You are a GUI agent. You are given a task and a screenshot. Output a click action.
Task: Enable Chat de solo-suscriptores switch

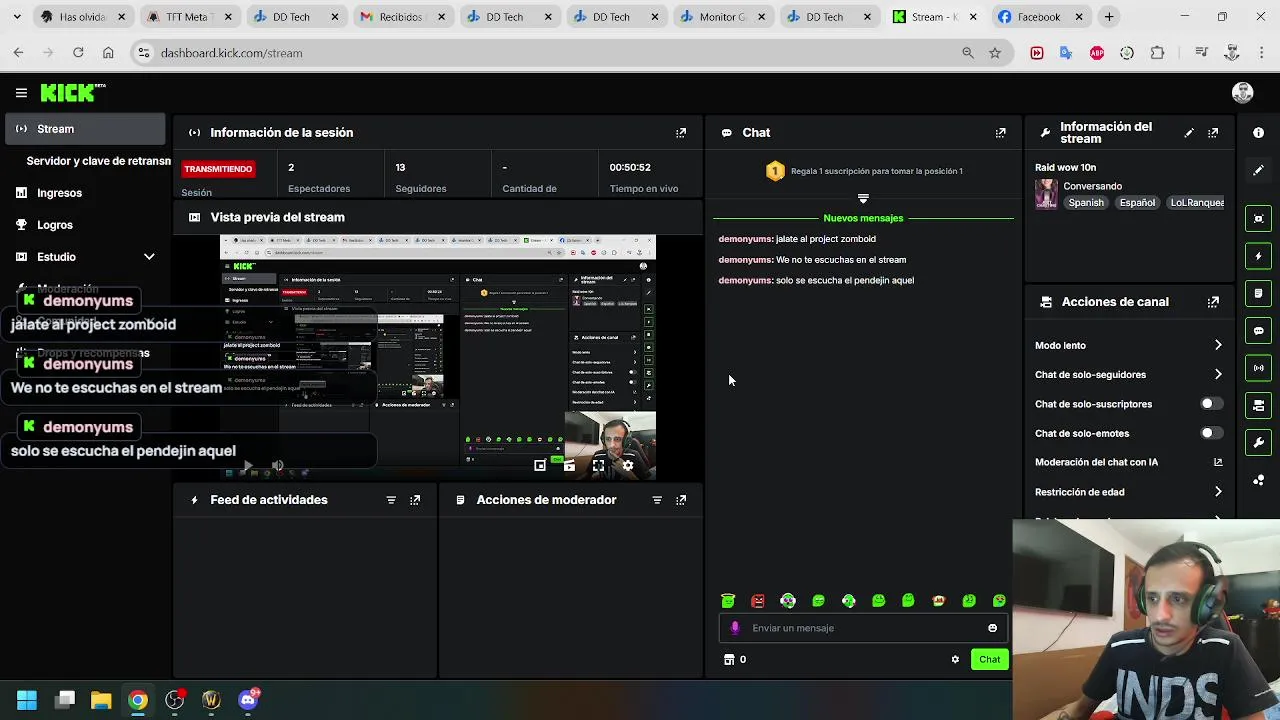(1211, 404)
